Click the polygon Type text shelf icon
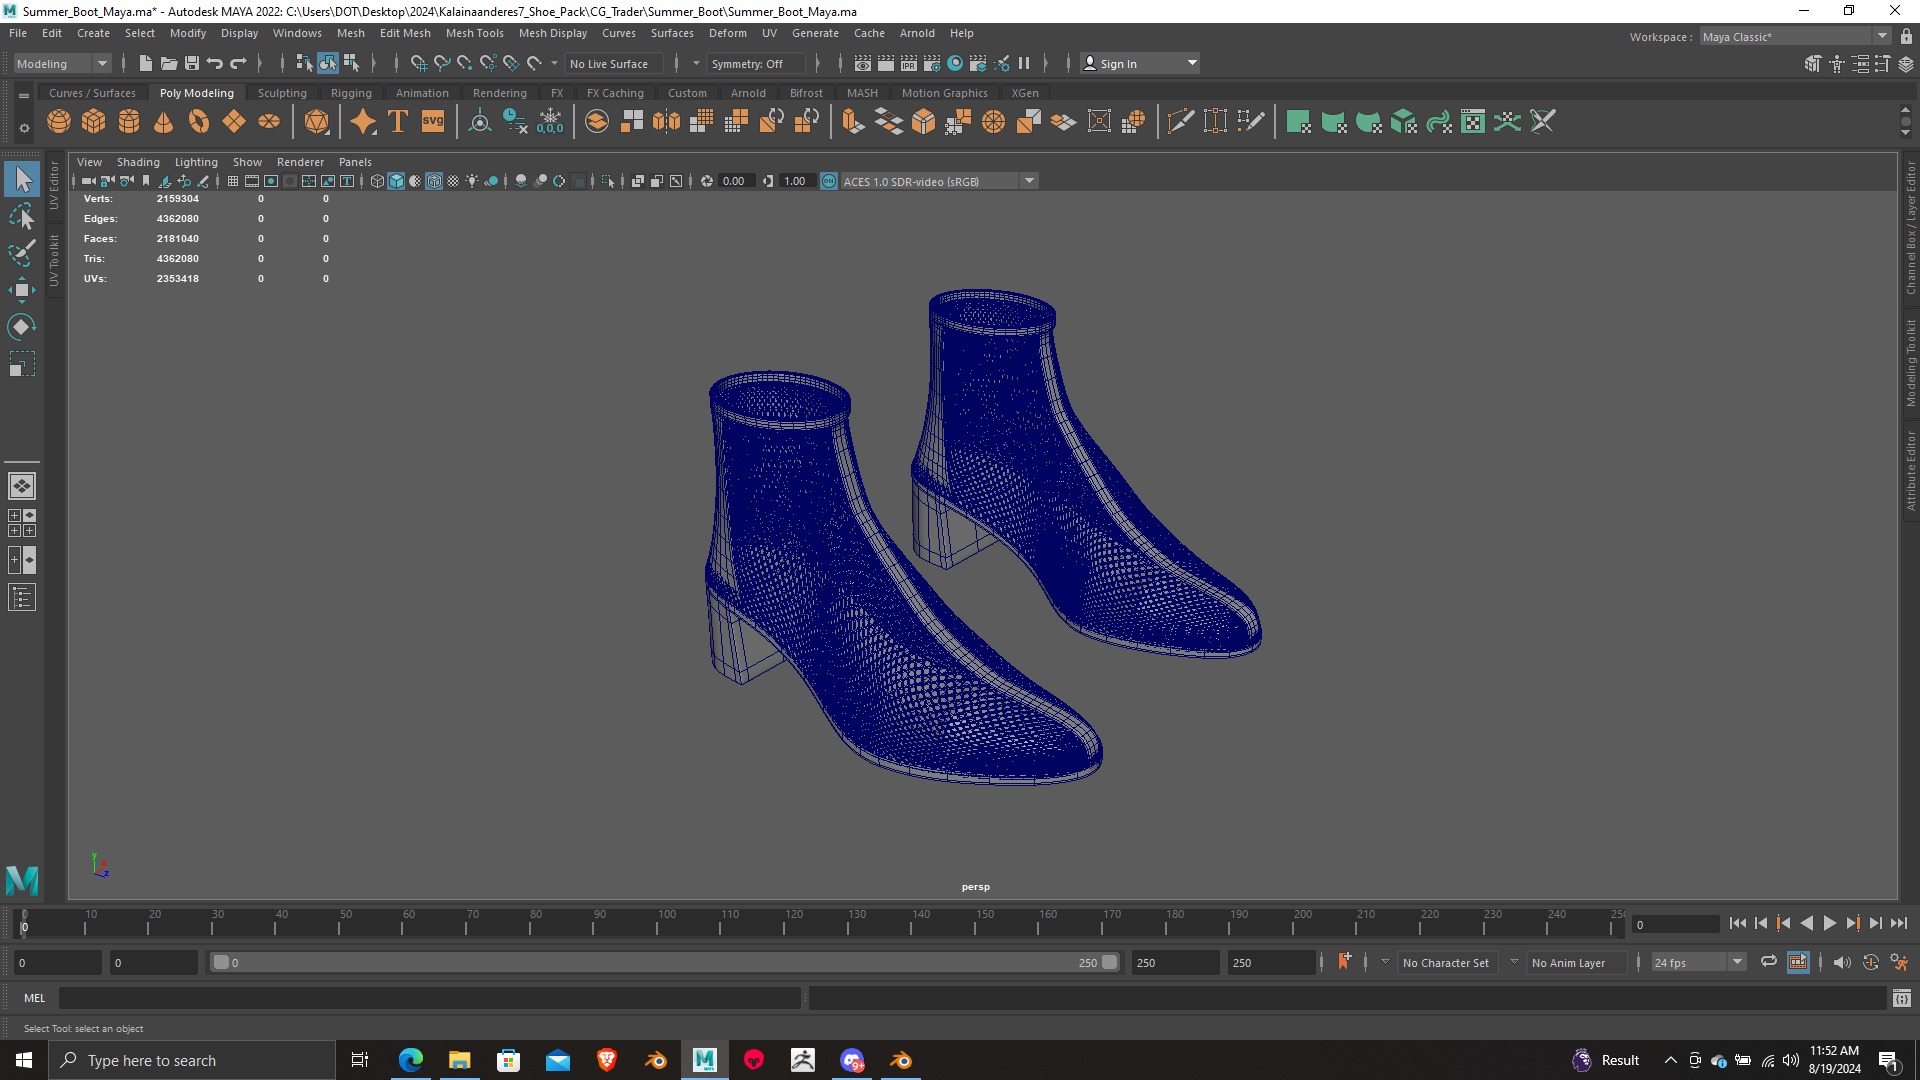Screen dimensions: 1920x1080 [x=398, y=122]
